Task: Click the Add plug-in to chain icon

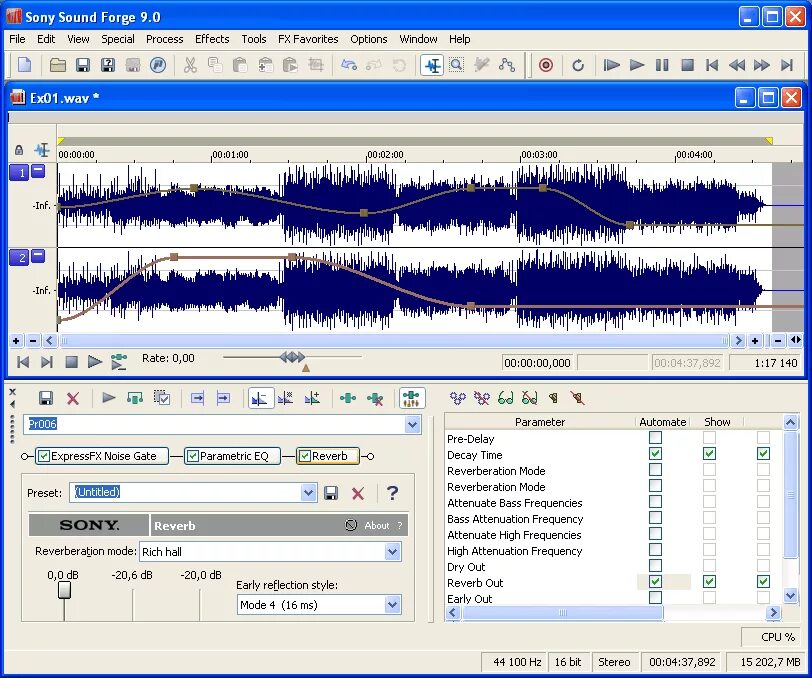Action: (347, 398)
